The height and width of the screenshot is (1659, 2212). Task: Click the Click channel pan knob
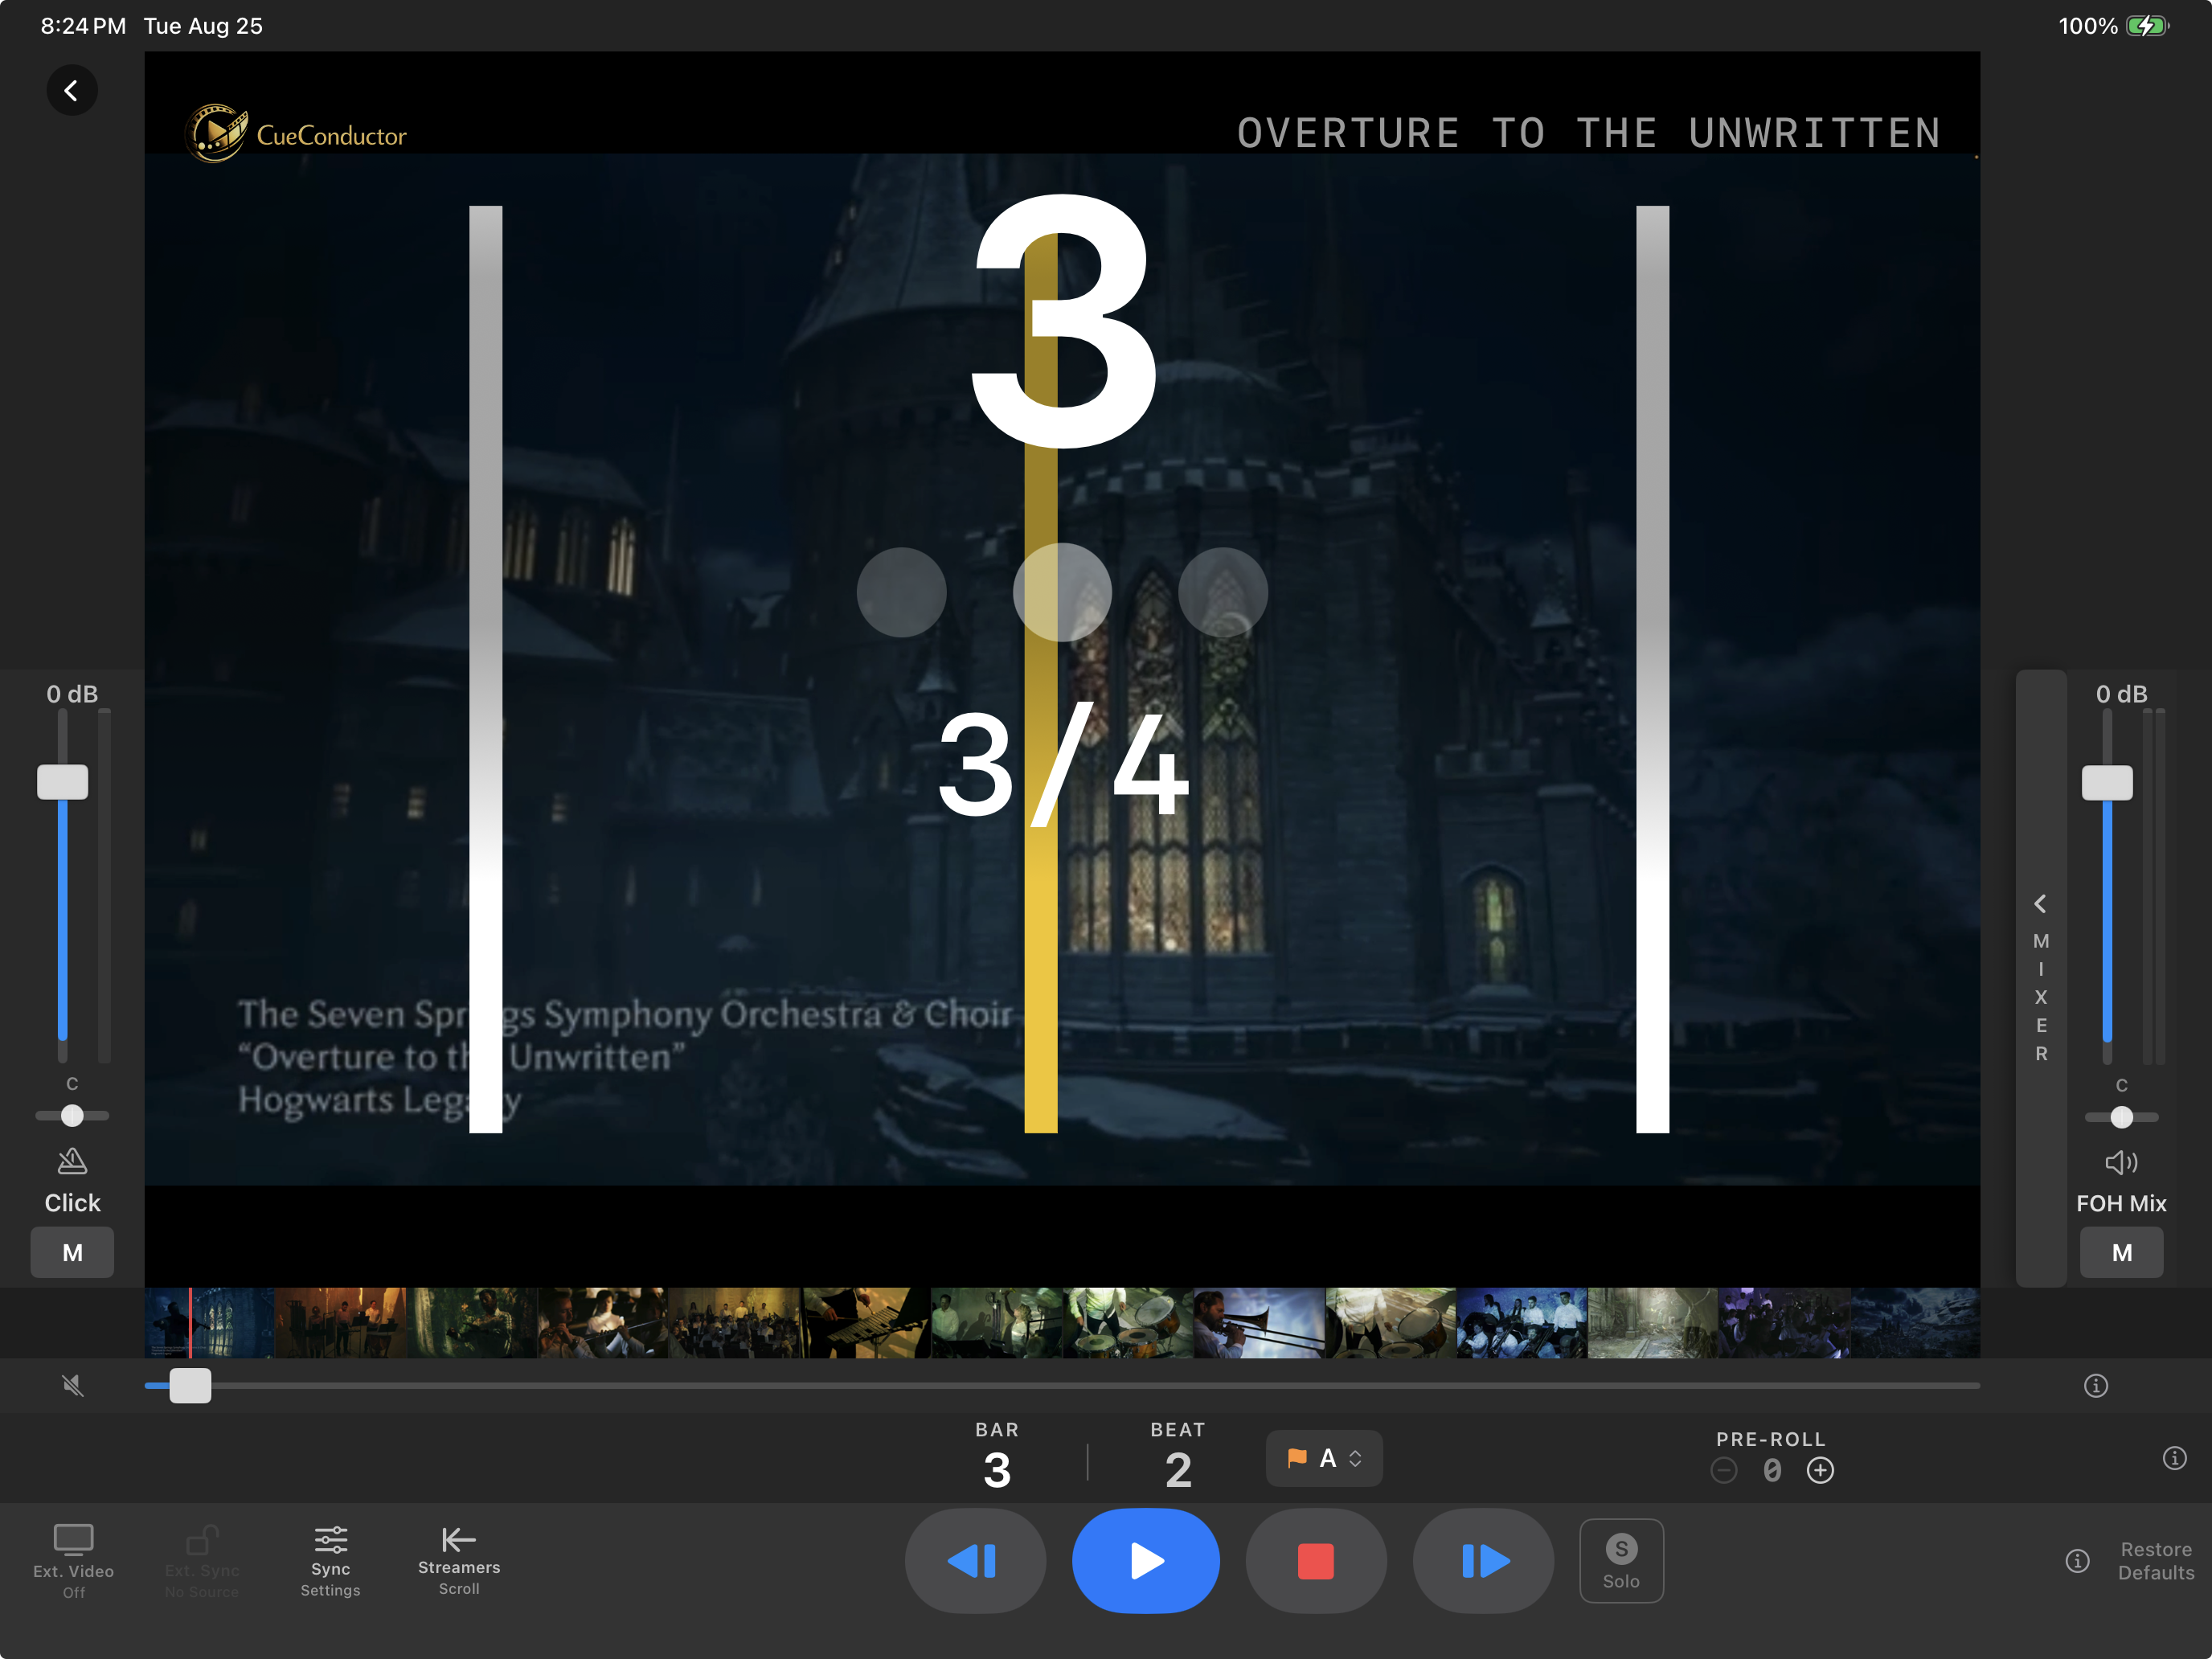pyautogui.click(x=72, y=1115)
